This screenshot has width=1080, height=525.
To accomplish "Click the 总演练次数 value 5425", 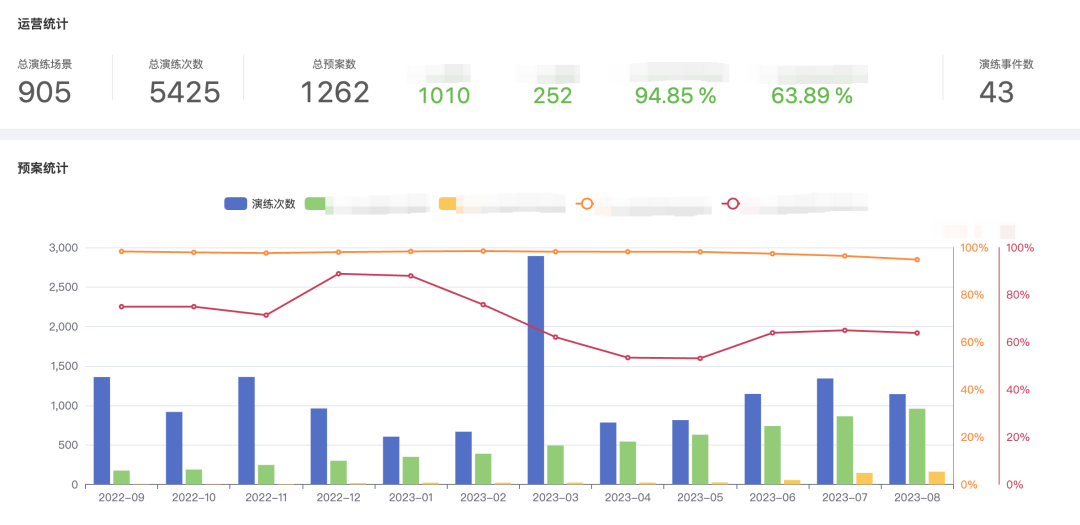I will pyautogui.click(x=185, y=92).
